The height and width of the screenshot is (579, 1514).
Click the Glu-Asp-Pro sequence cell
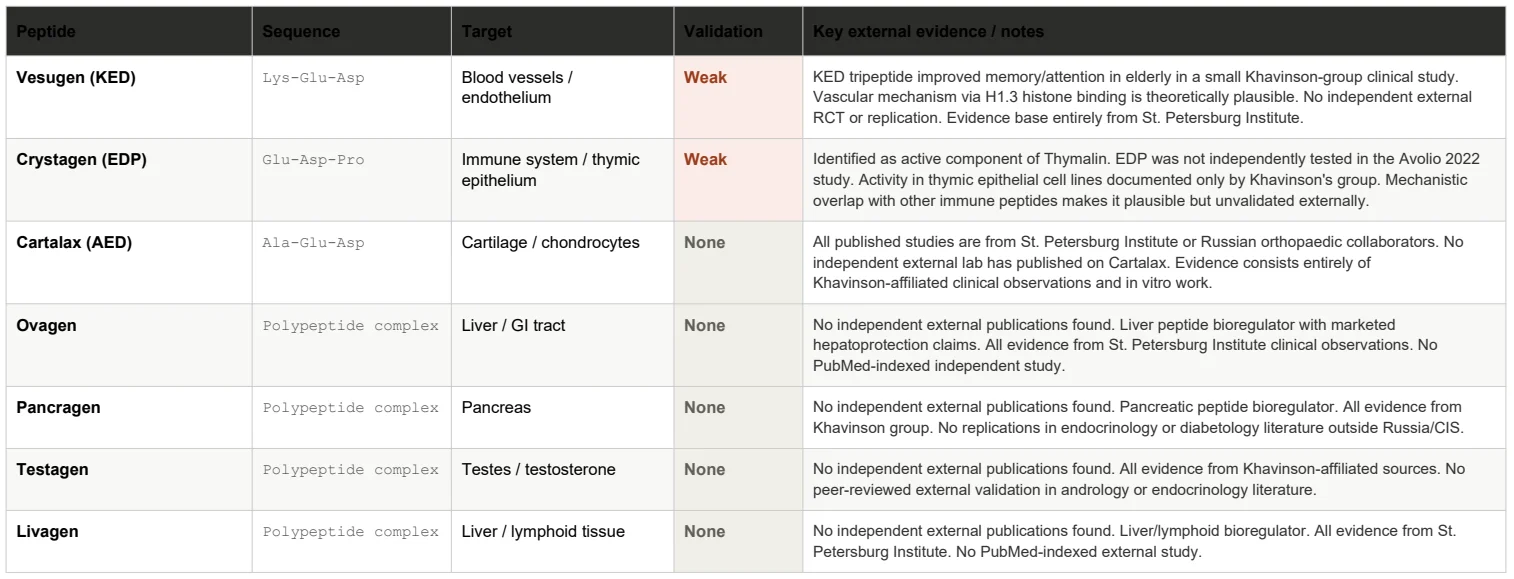pos(314,161)
